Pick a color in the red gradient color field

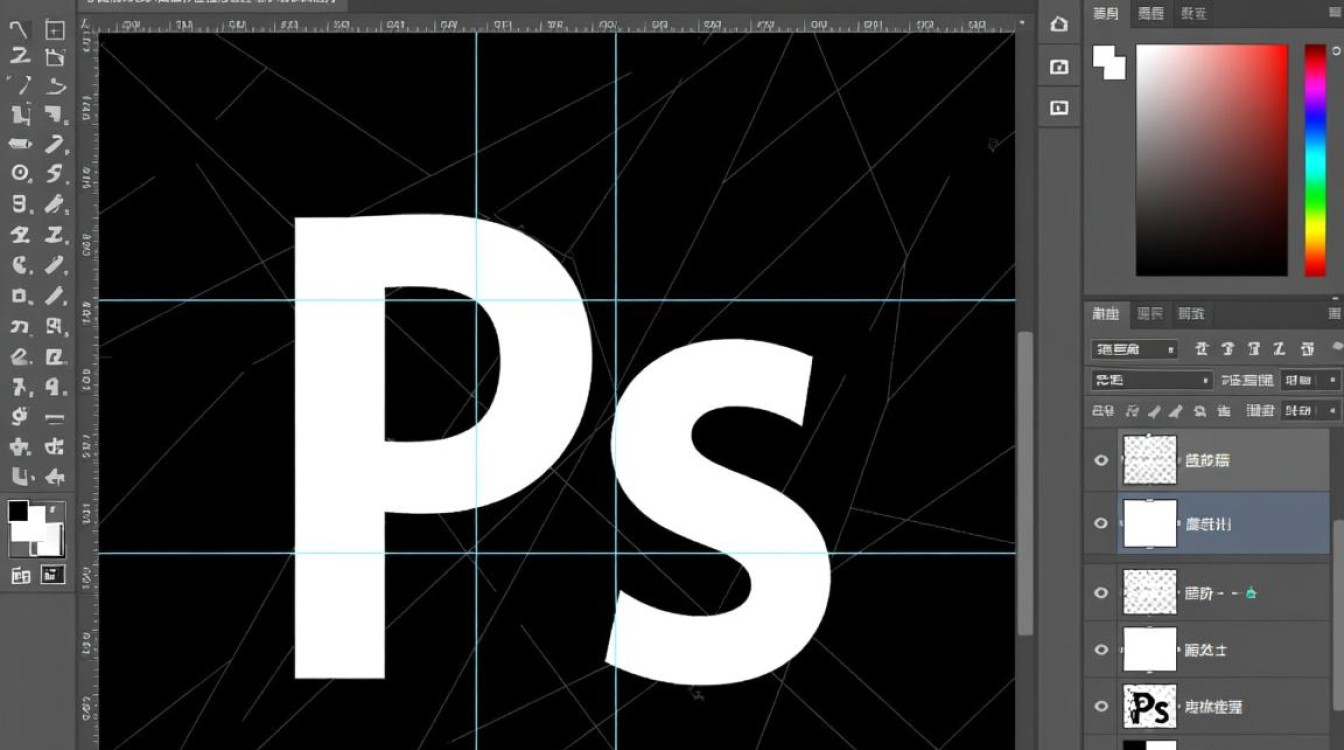click(1211, 160)
